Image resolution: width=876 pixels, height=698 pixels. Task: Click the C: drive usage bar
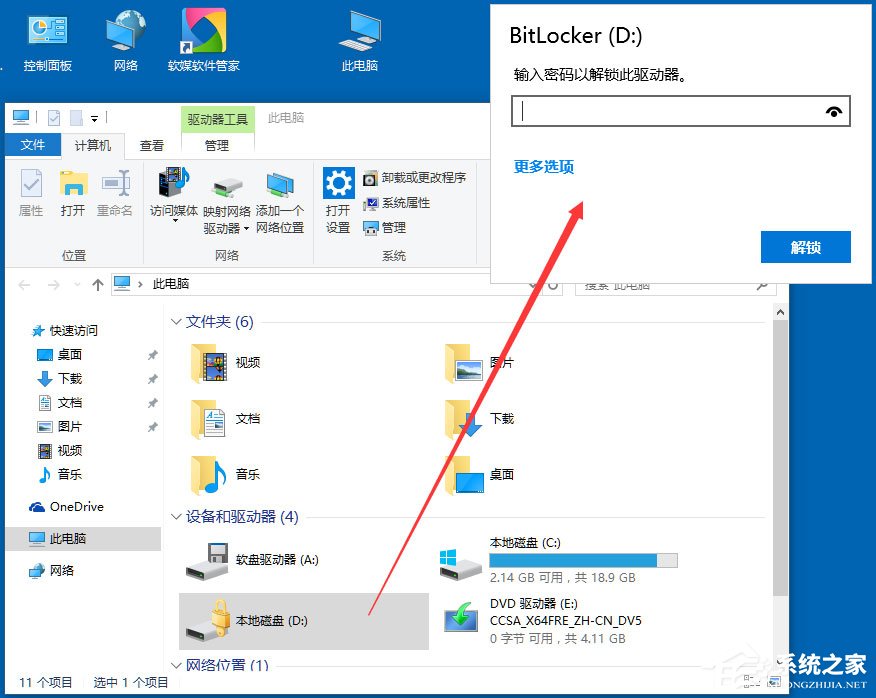(584, 560)
